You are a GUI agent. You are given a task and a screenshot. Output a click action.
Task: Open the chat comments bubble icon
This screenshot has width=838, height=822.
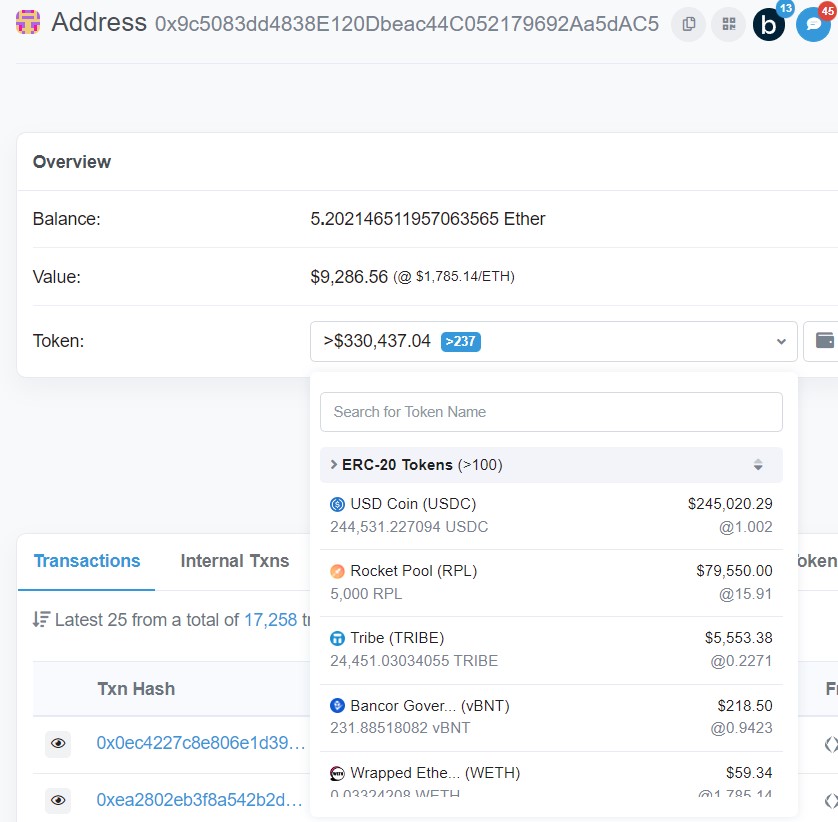coord(813,24)
